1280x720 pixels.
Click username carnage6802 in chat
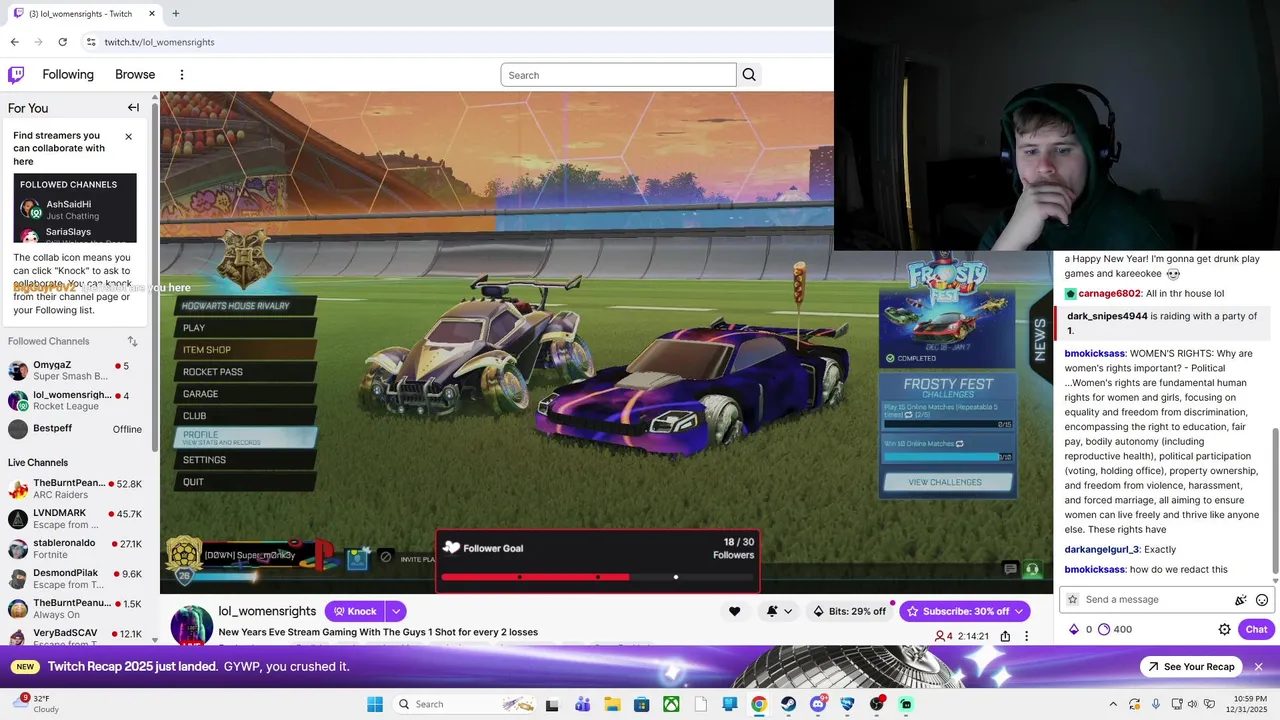pyautogui.click(x=1109, y=293)
